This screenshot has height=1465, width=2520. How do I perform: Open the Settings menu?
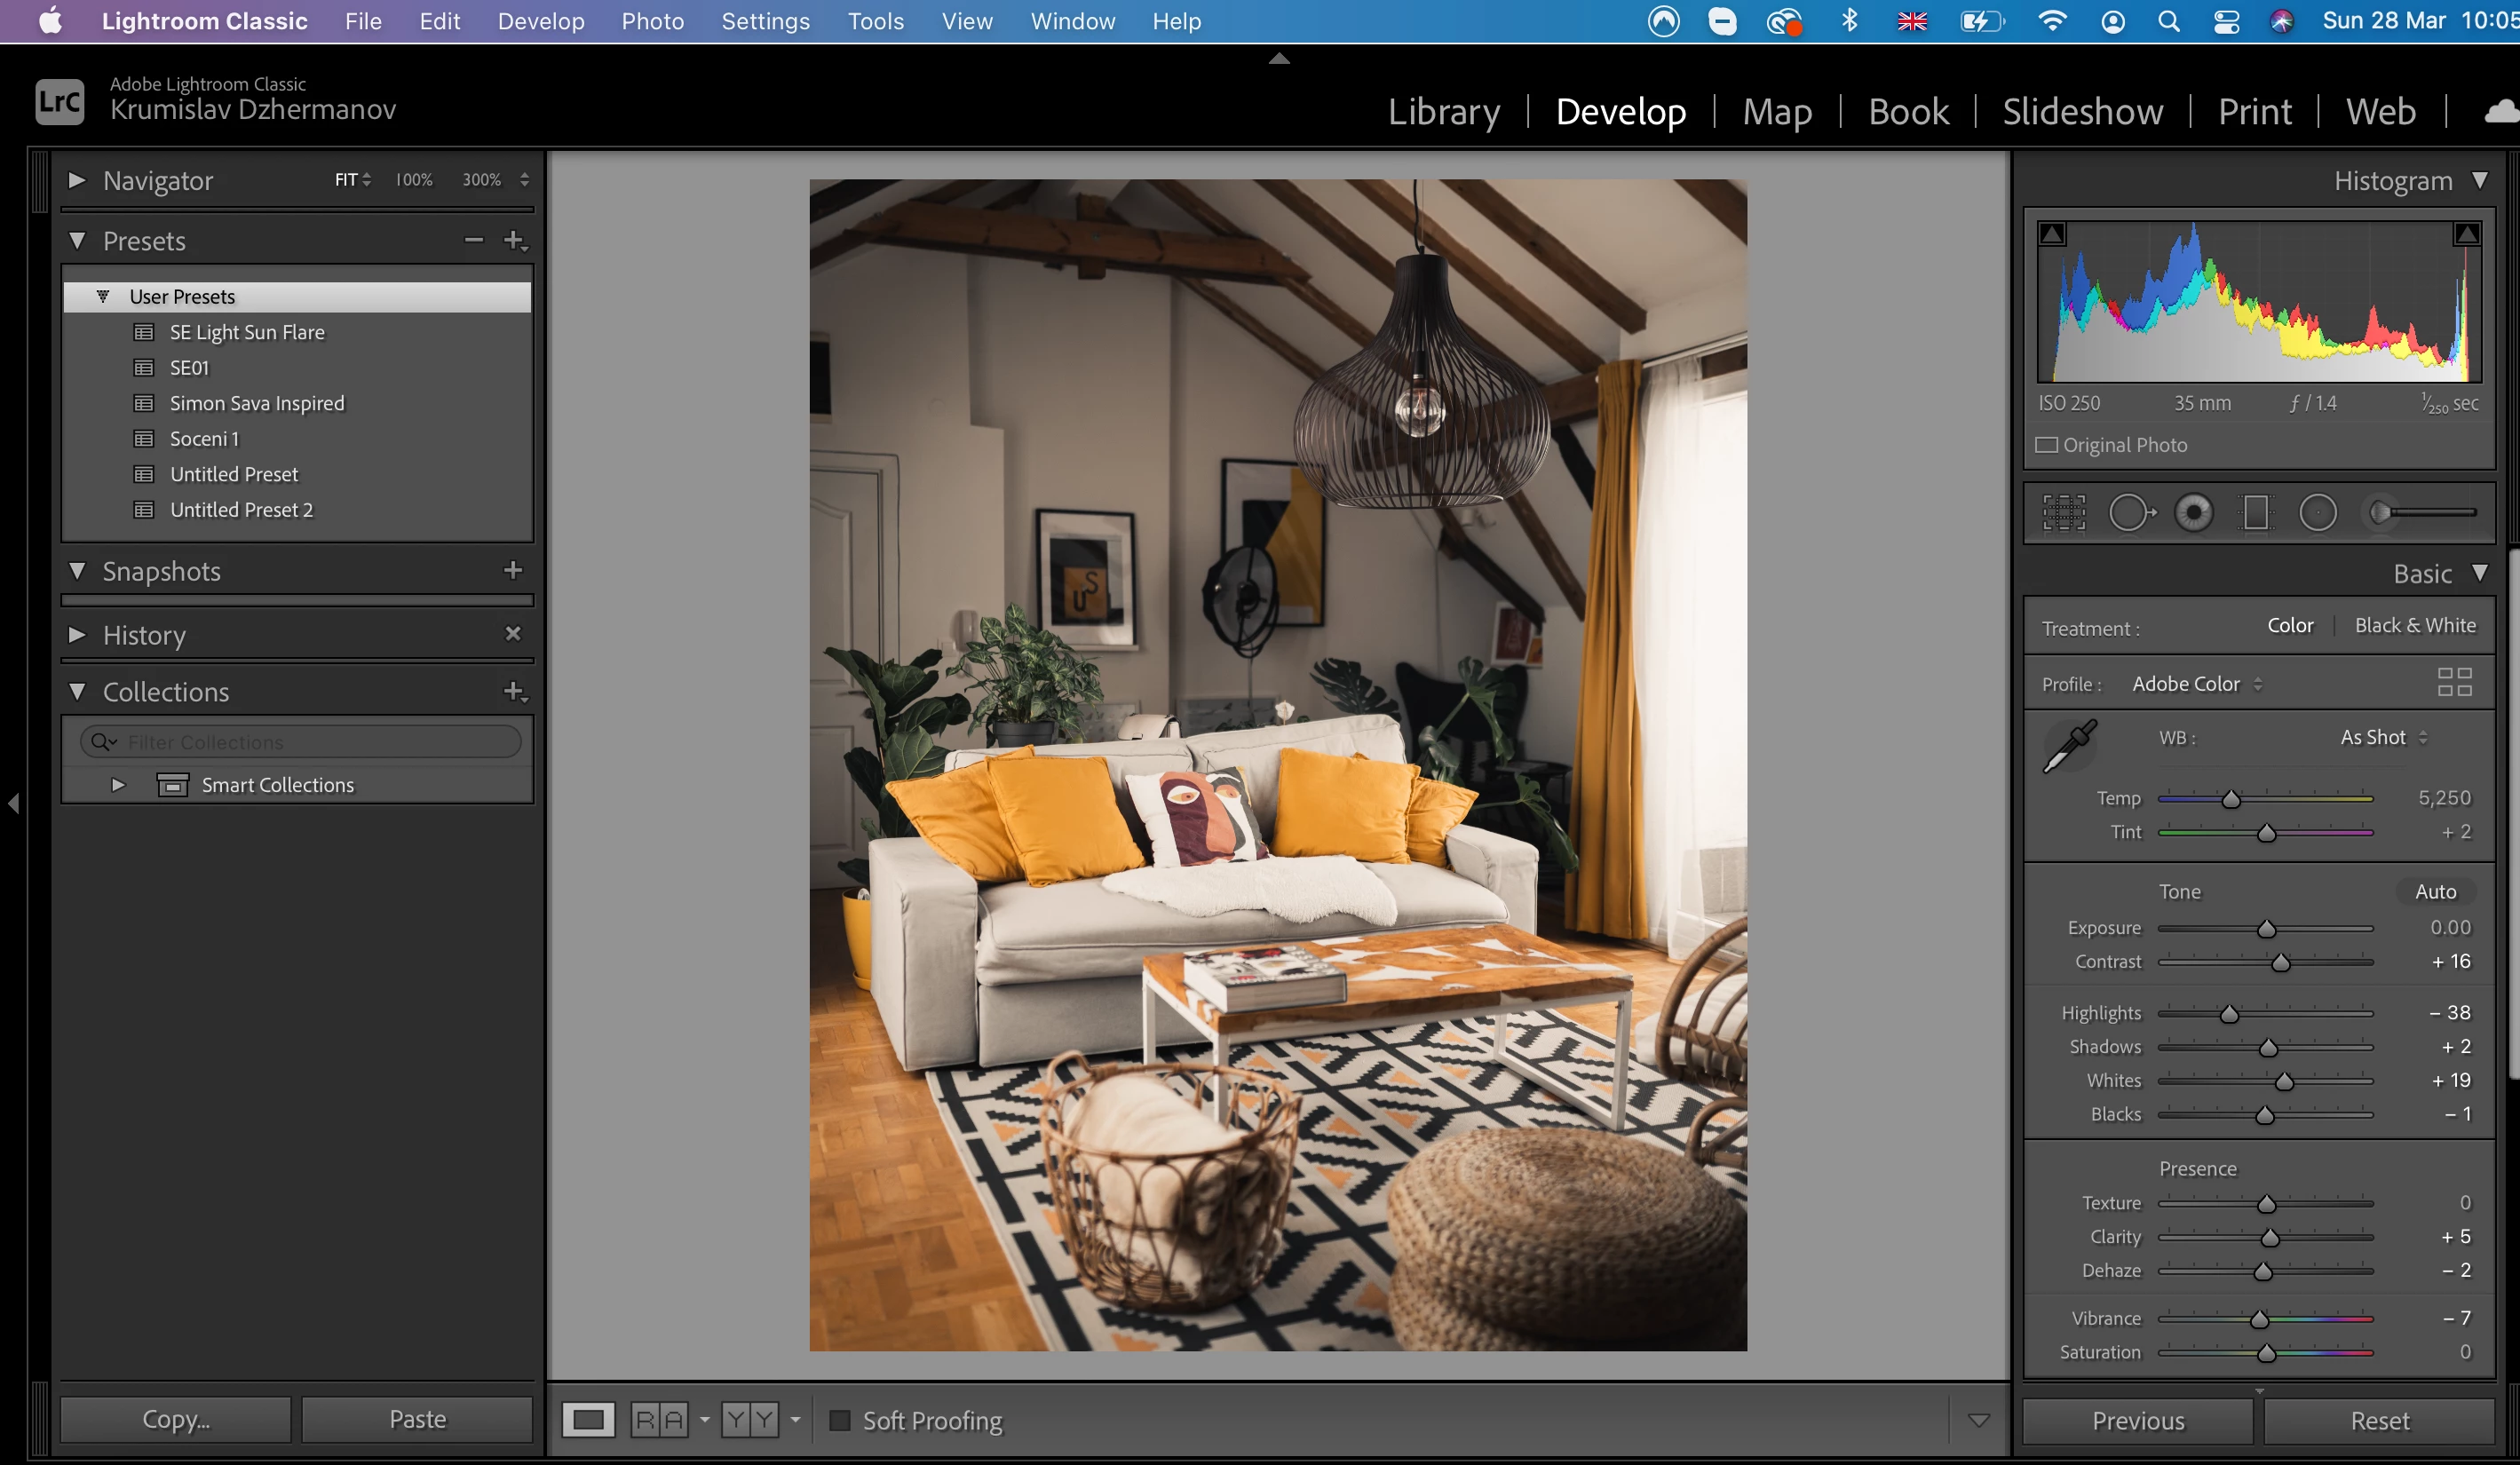765,21
